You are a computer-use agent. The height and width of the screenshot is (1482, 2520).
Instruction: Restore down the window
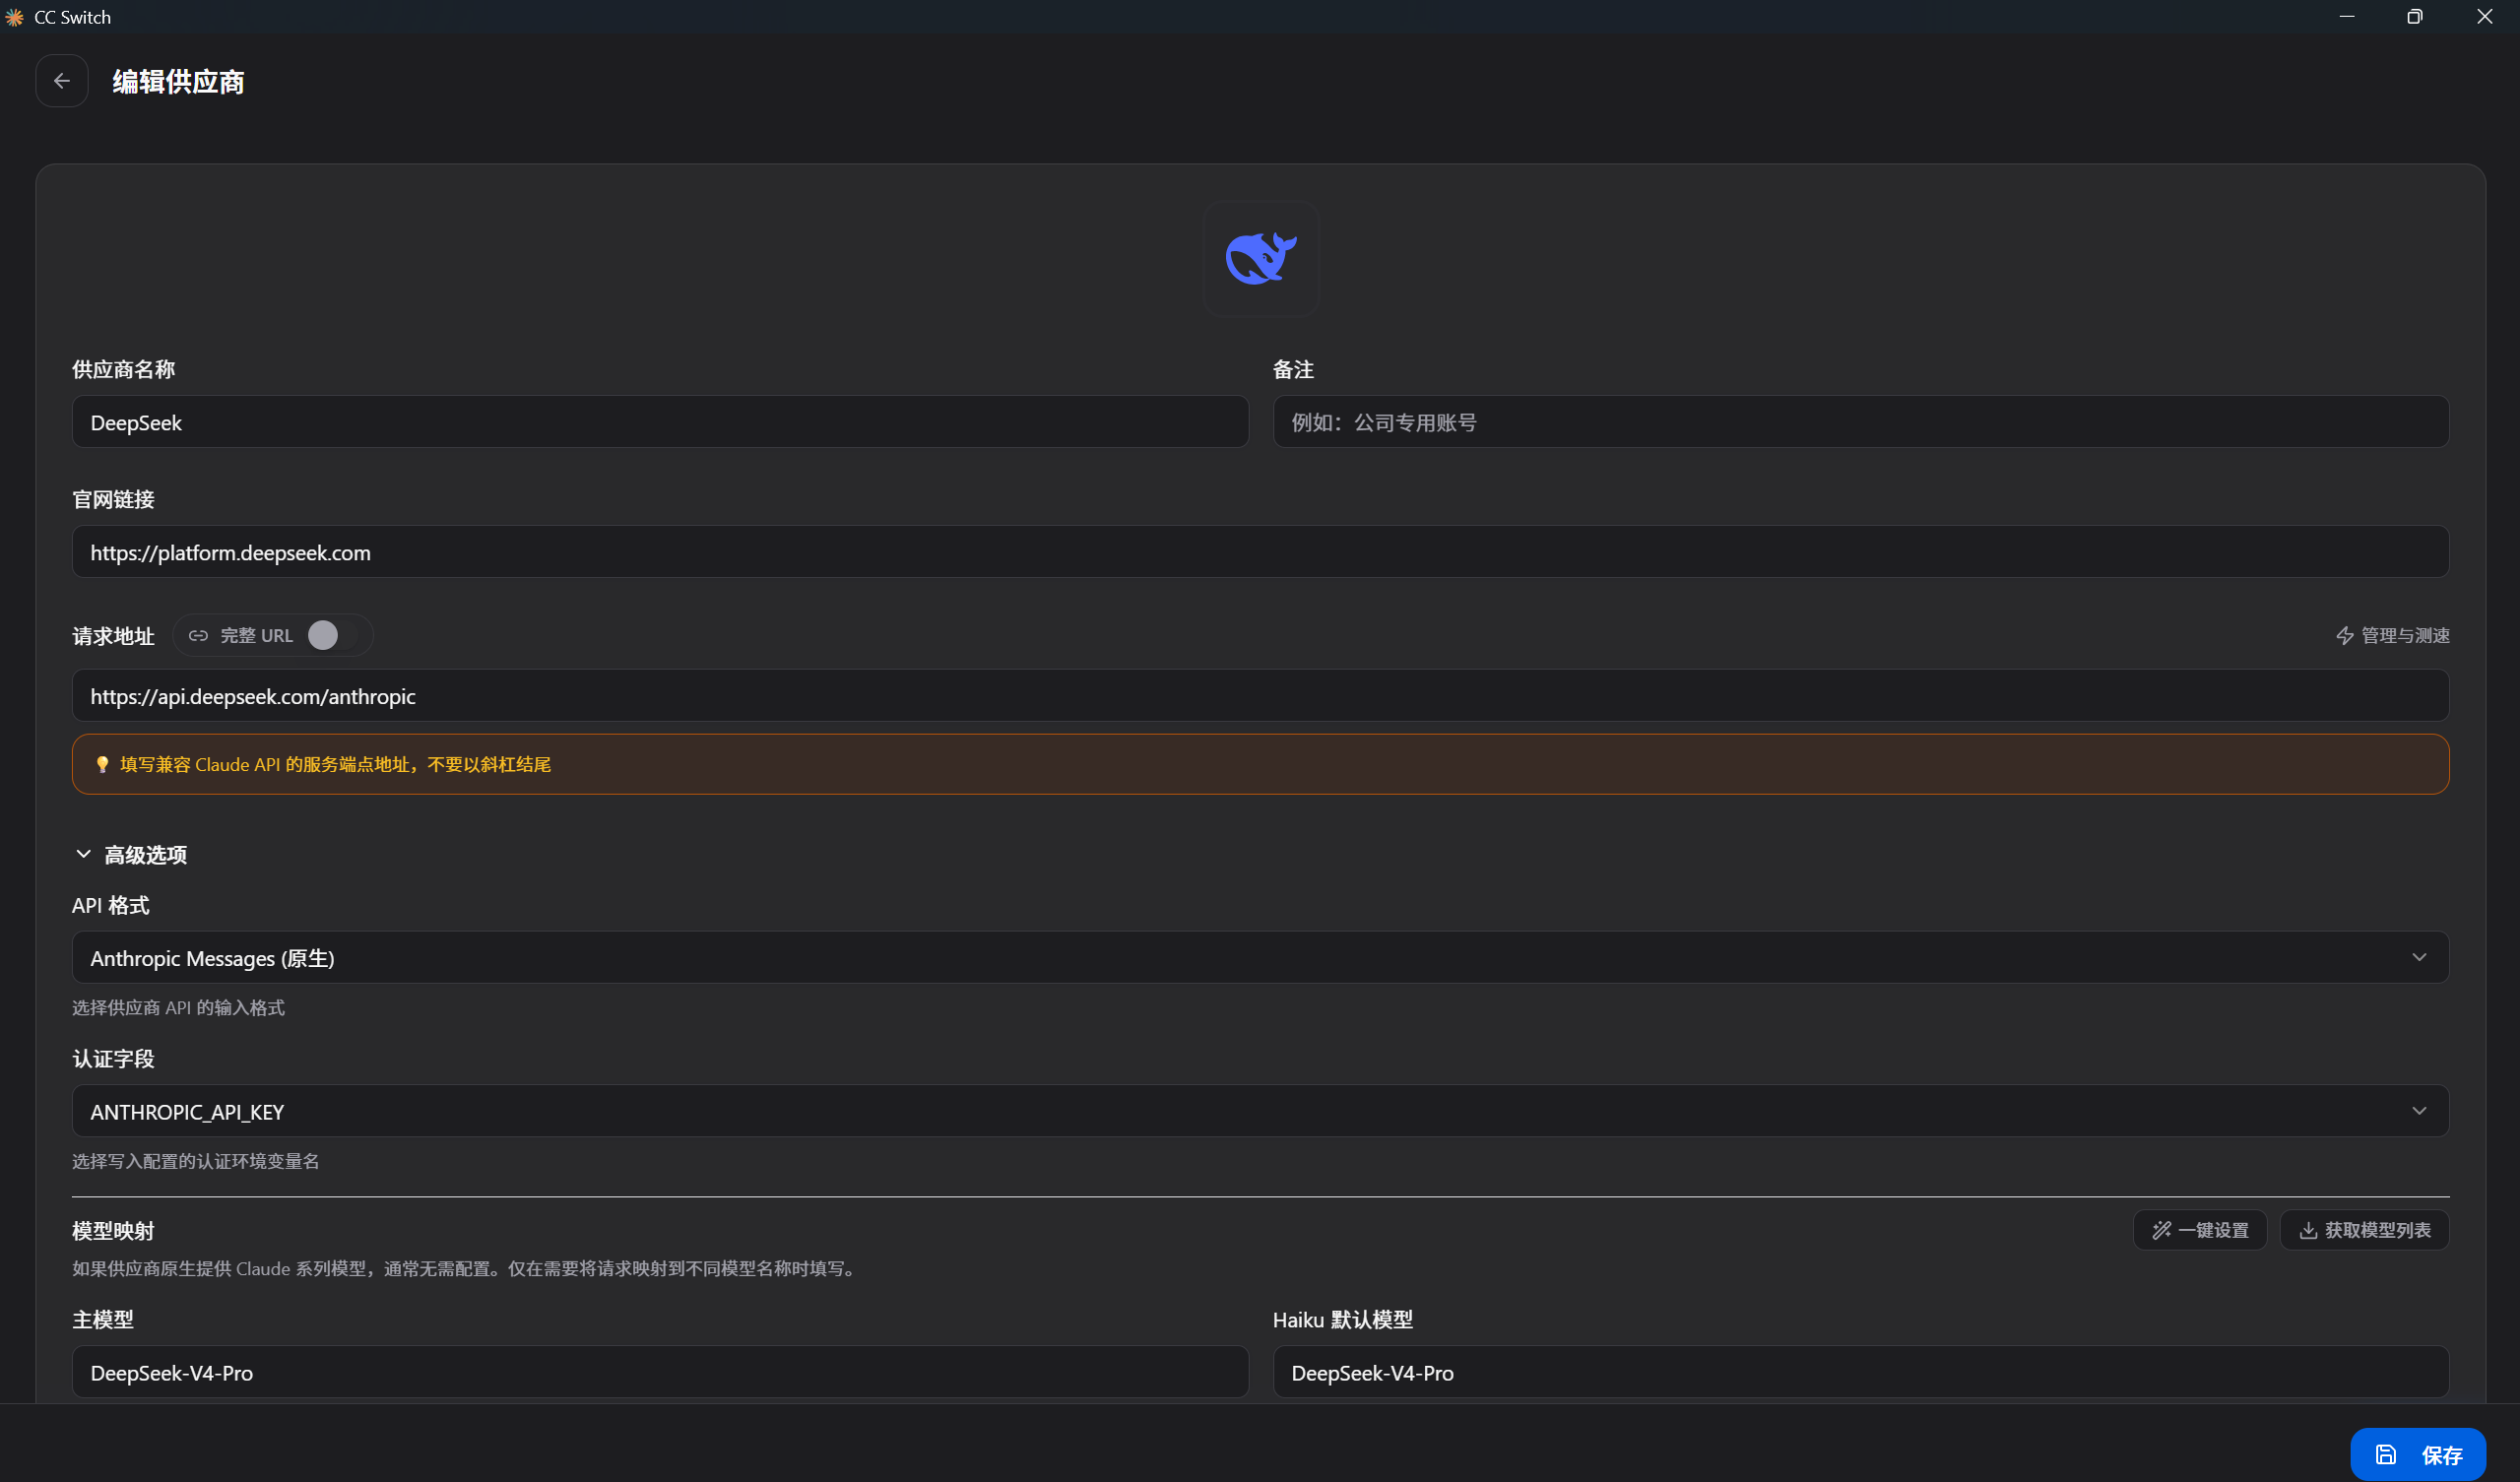pos(2414,17)
